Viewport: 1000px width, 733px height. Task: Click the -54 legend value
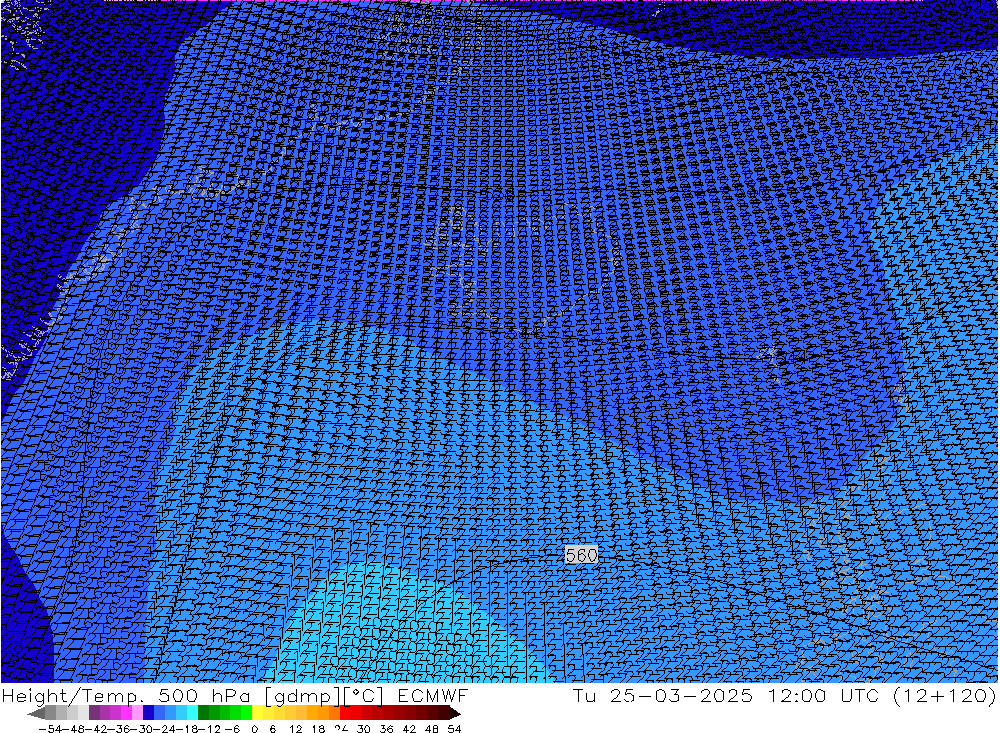(x=50, y=729)
